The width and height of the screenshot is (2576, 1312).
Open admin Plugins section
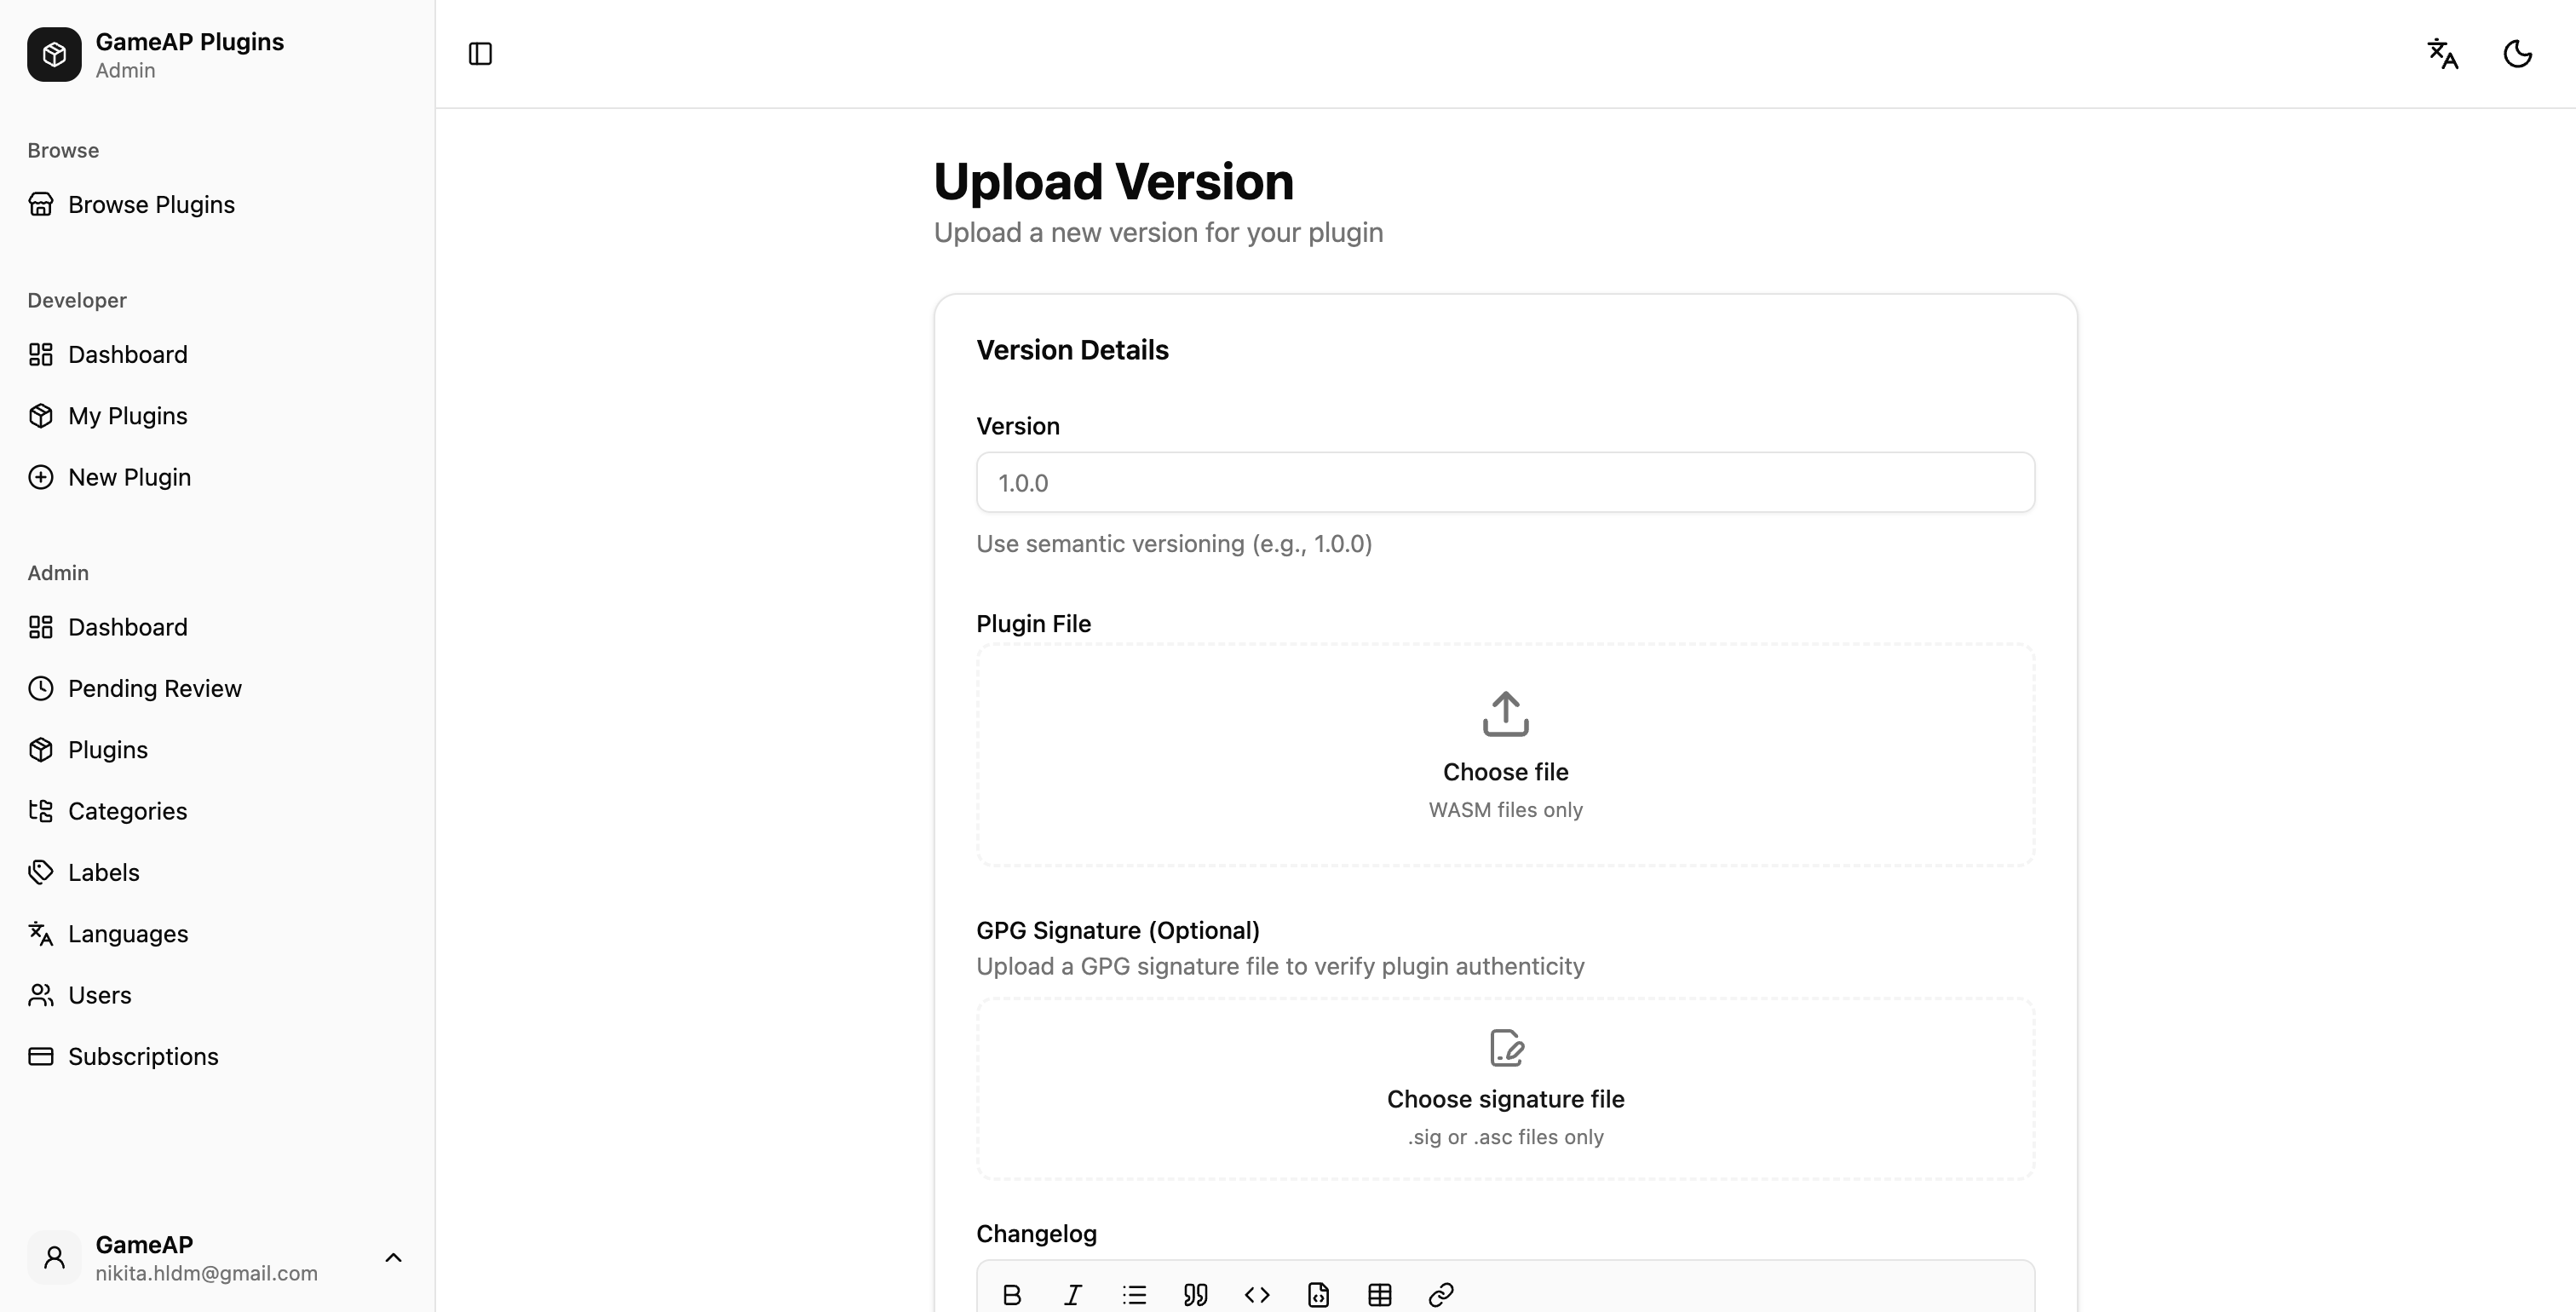click(x=108, y=750)
